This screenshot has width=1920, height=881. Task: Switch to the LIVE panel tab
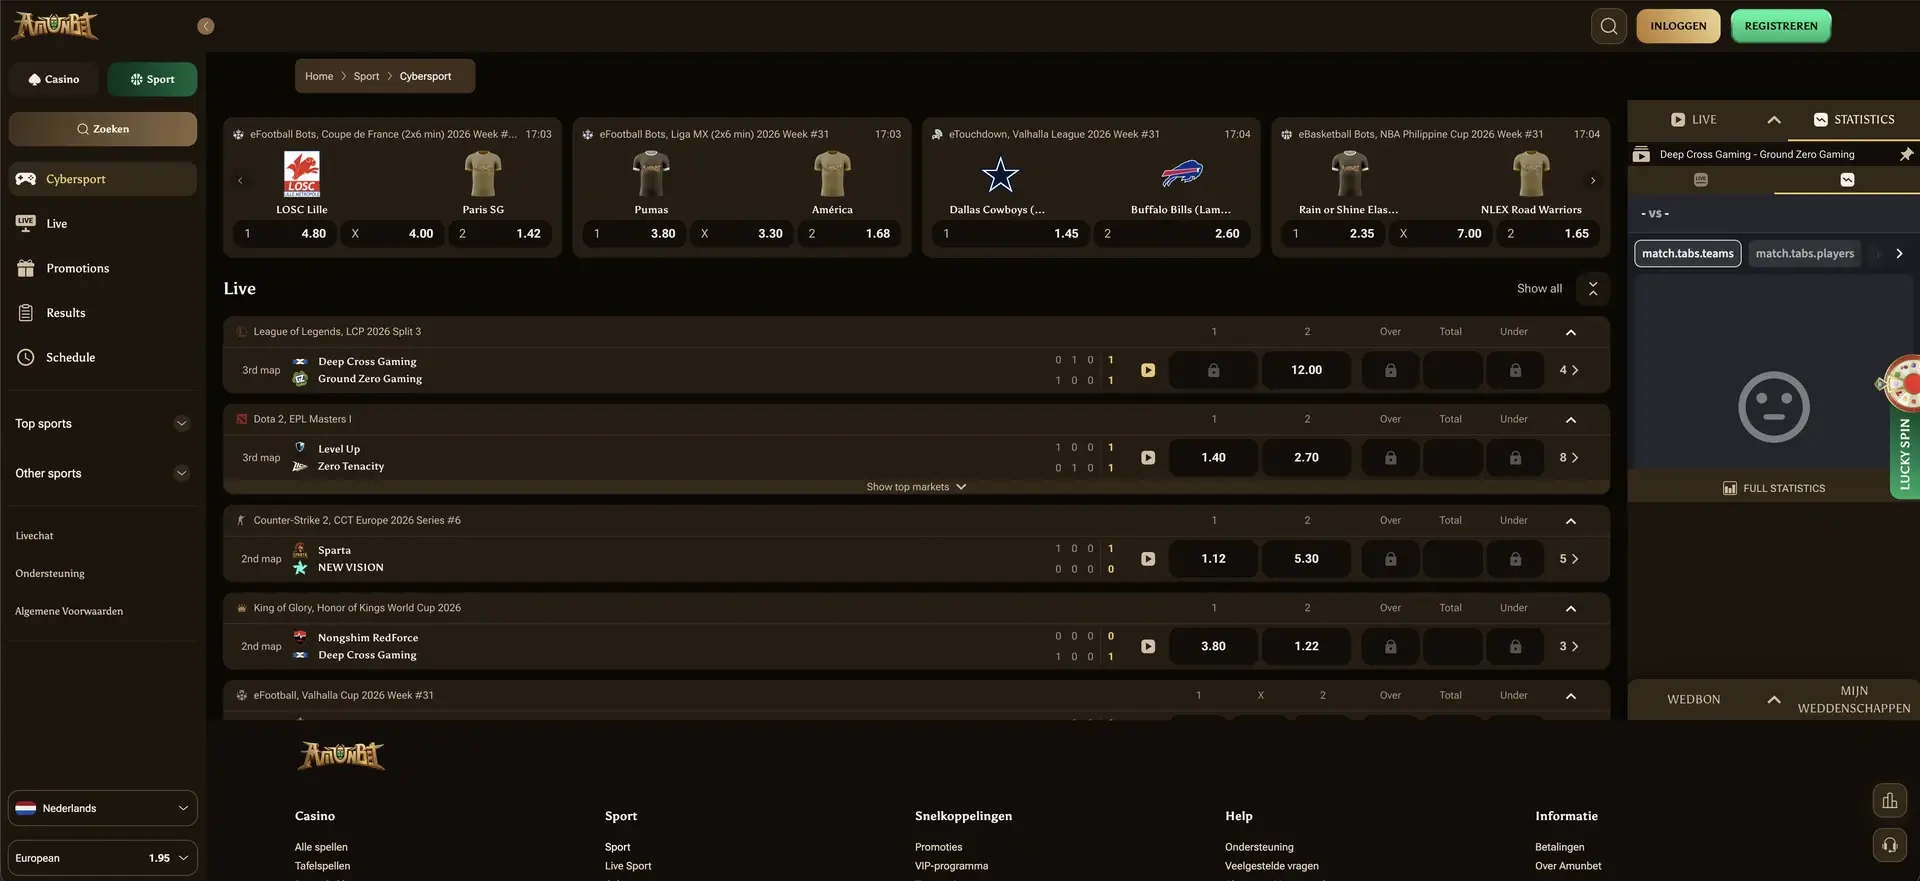(x=1694, y=120)
